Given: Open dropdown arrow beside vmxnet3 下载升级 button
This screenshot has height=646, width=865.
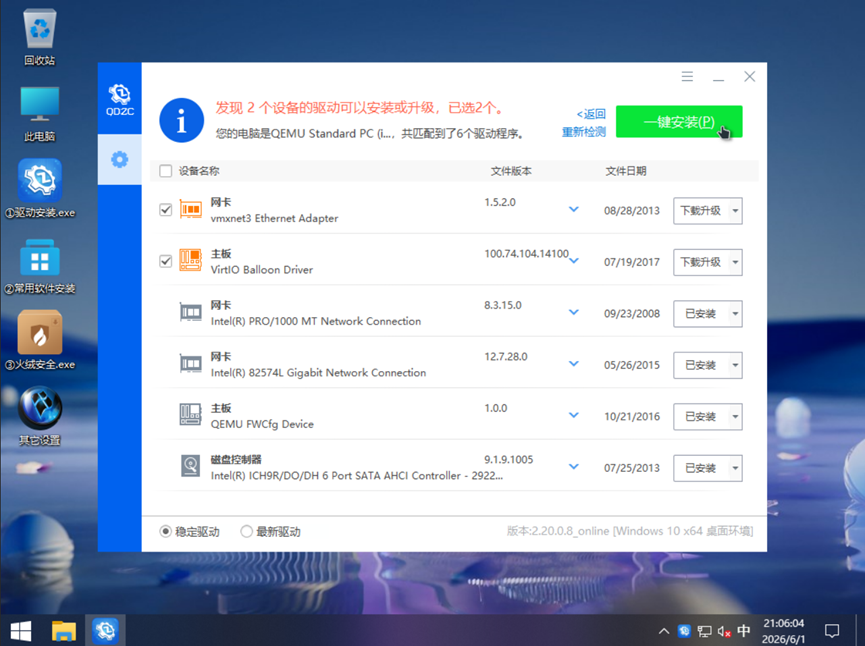Looking at the screenshot, I should tap(735, 211).
